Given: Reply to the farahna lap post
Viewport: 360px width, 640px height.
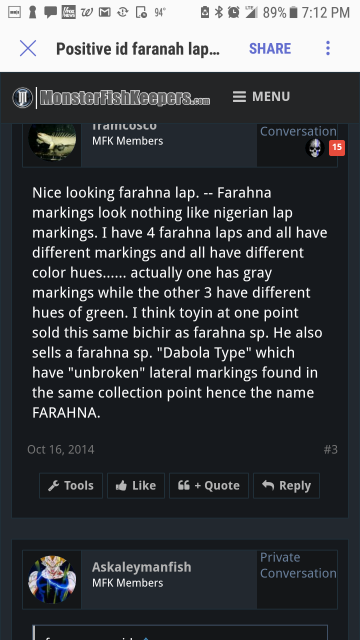Looking at the screenshot, I should click(286, 486).
